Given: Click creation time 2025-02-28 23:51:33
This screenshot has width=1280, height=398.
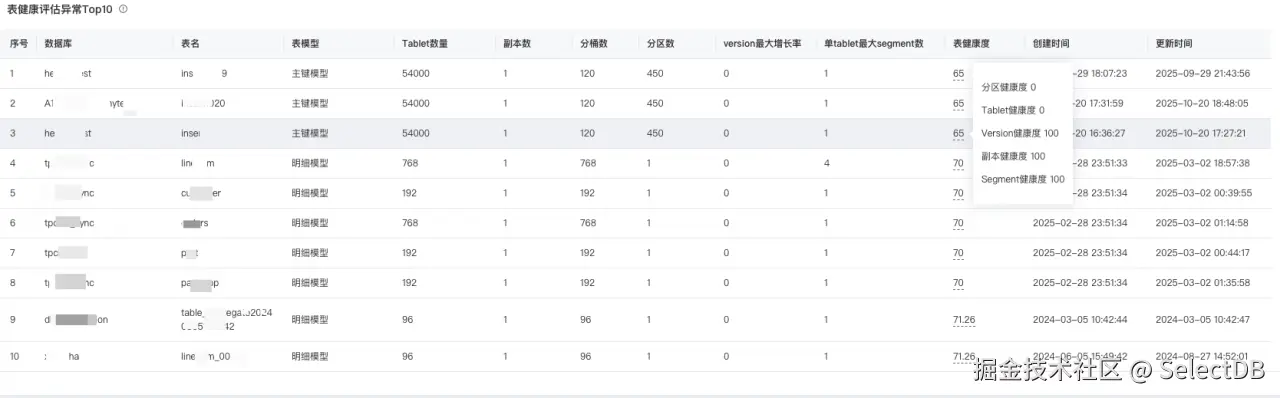Looking at the screenshot, I should pyautogui.click(x=1080, y=163).
